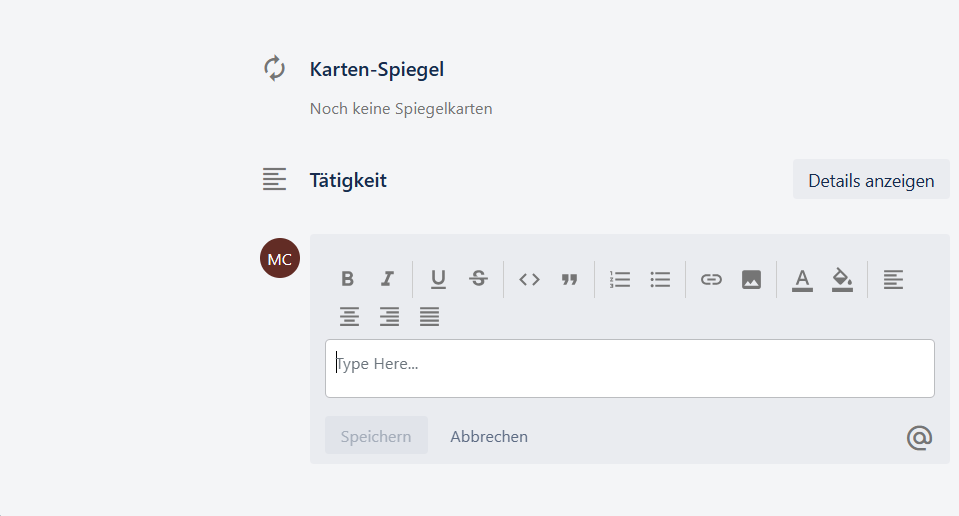Open the background fill color picker
Viewport: 959px width, 516px height.
(x=842, y=279)
